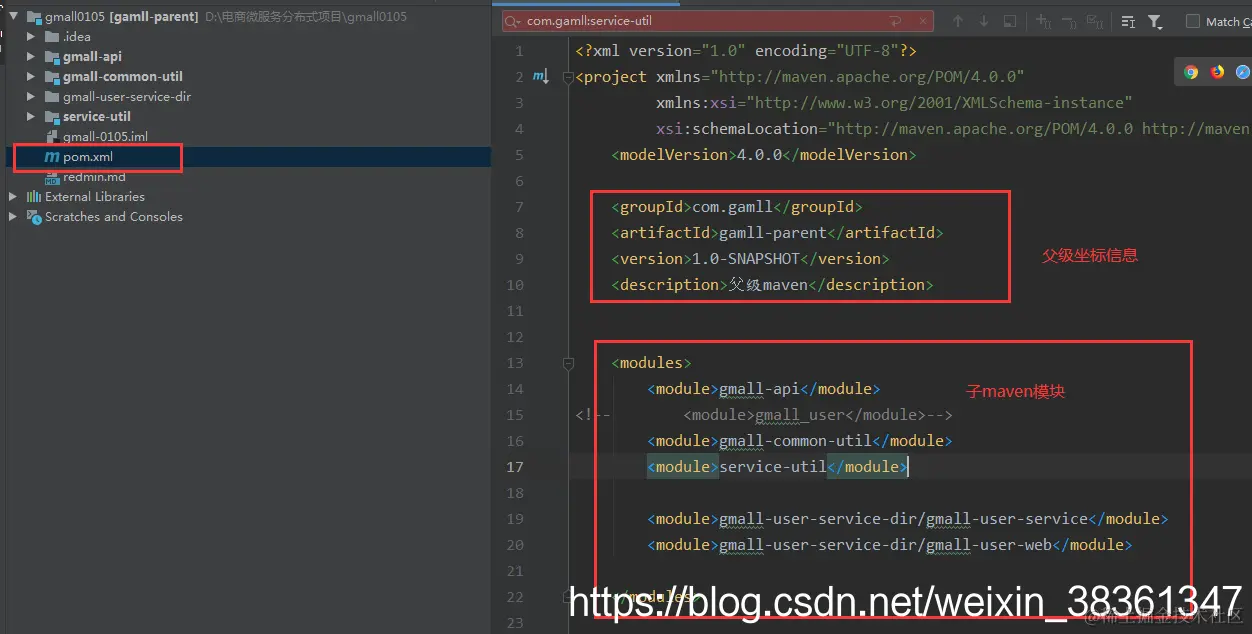Select the service-util module in tree
This screenshot has width=1252, height=634.
(97, 117)
